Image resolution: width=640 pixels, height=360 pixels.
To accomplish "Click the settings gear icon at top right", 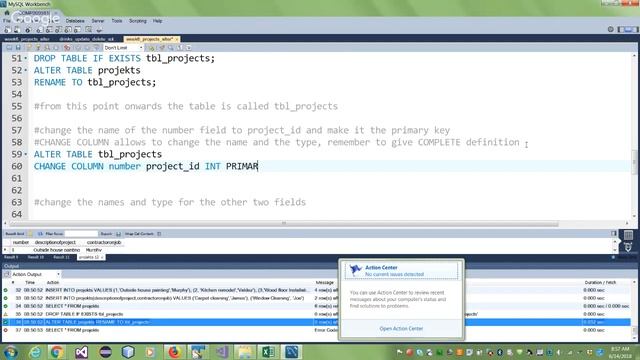I will click(x=611, y=29).
